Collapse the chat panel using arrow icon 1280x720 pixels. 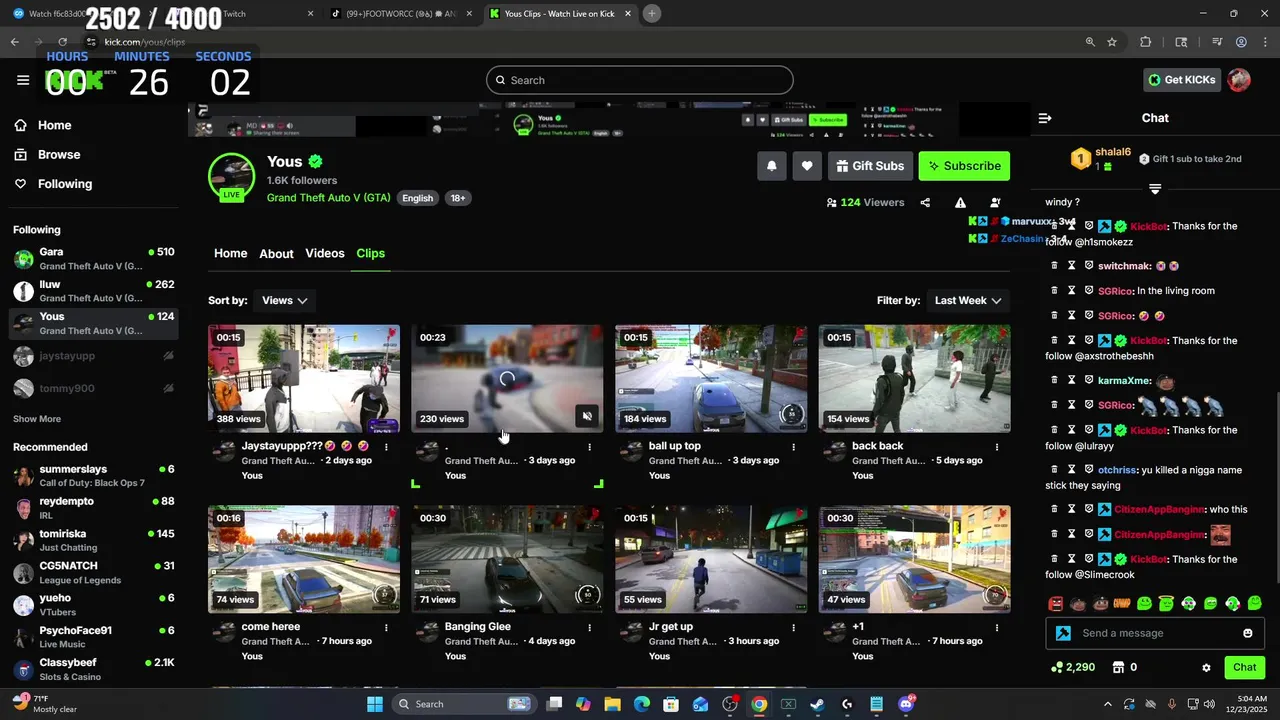coord(1045,118)
